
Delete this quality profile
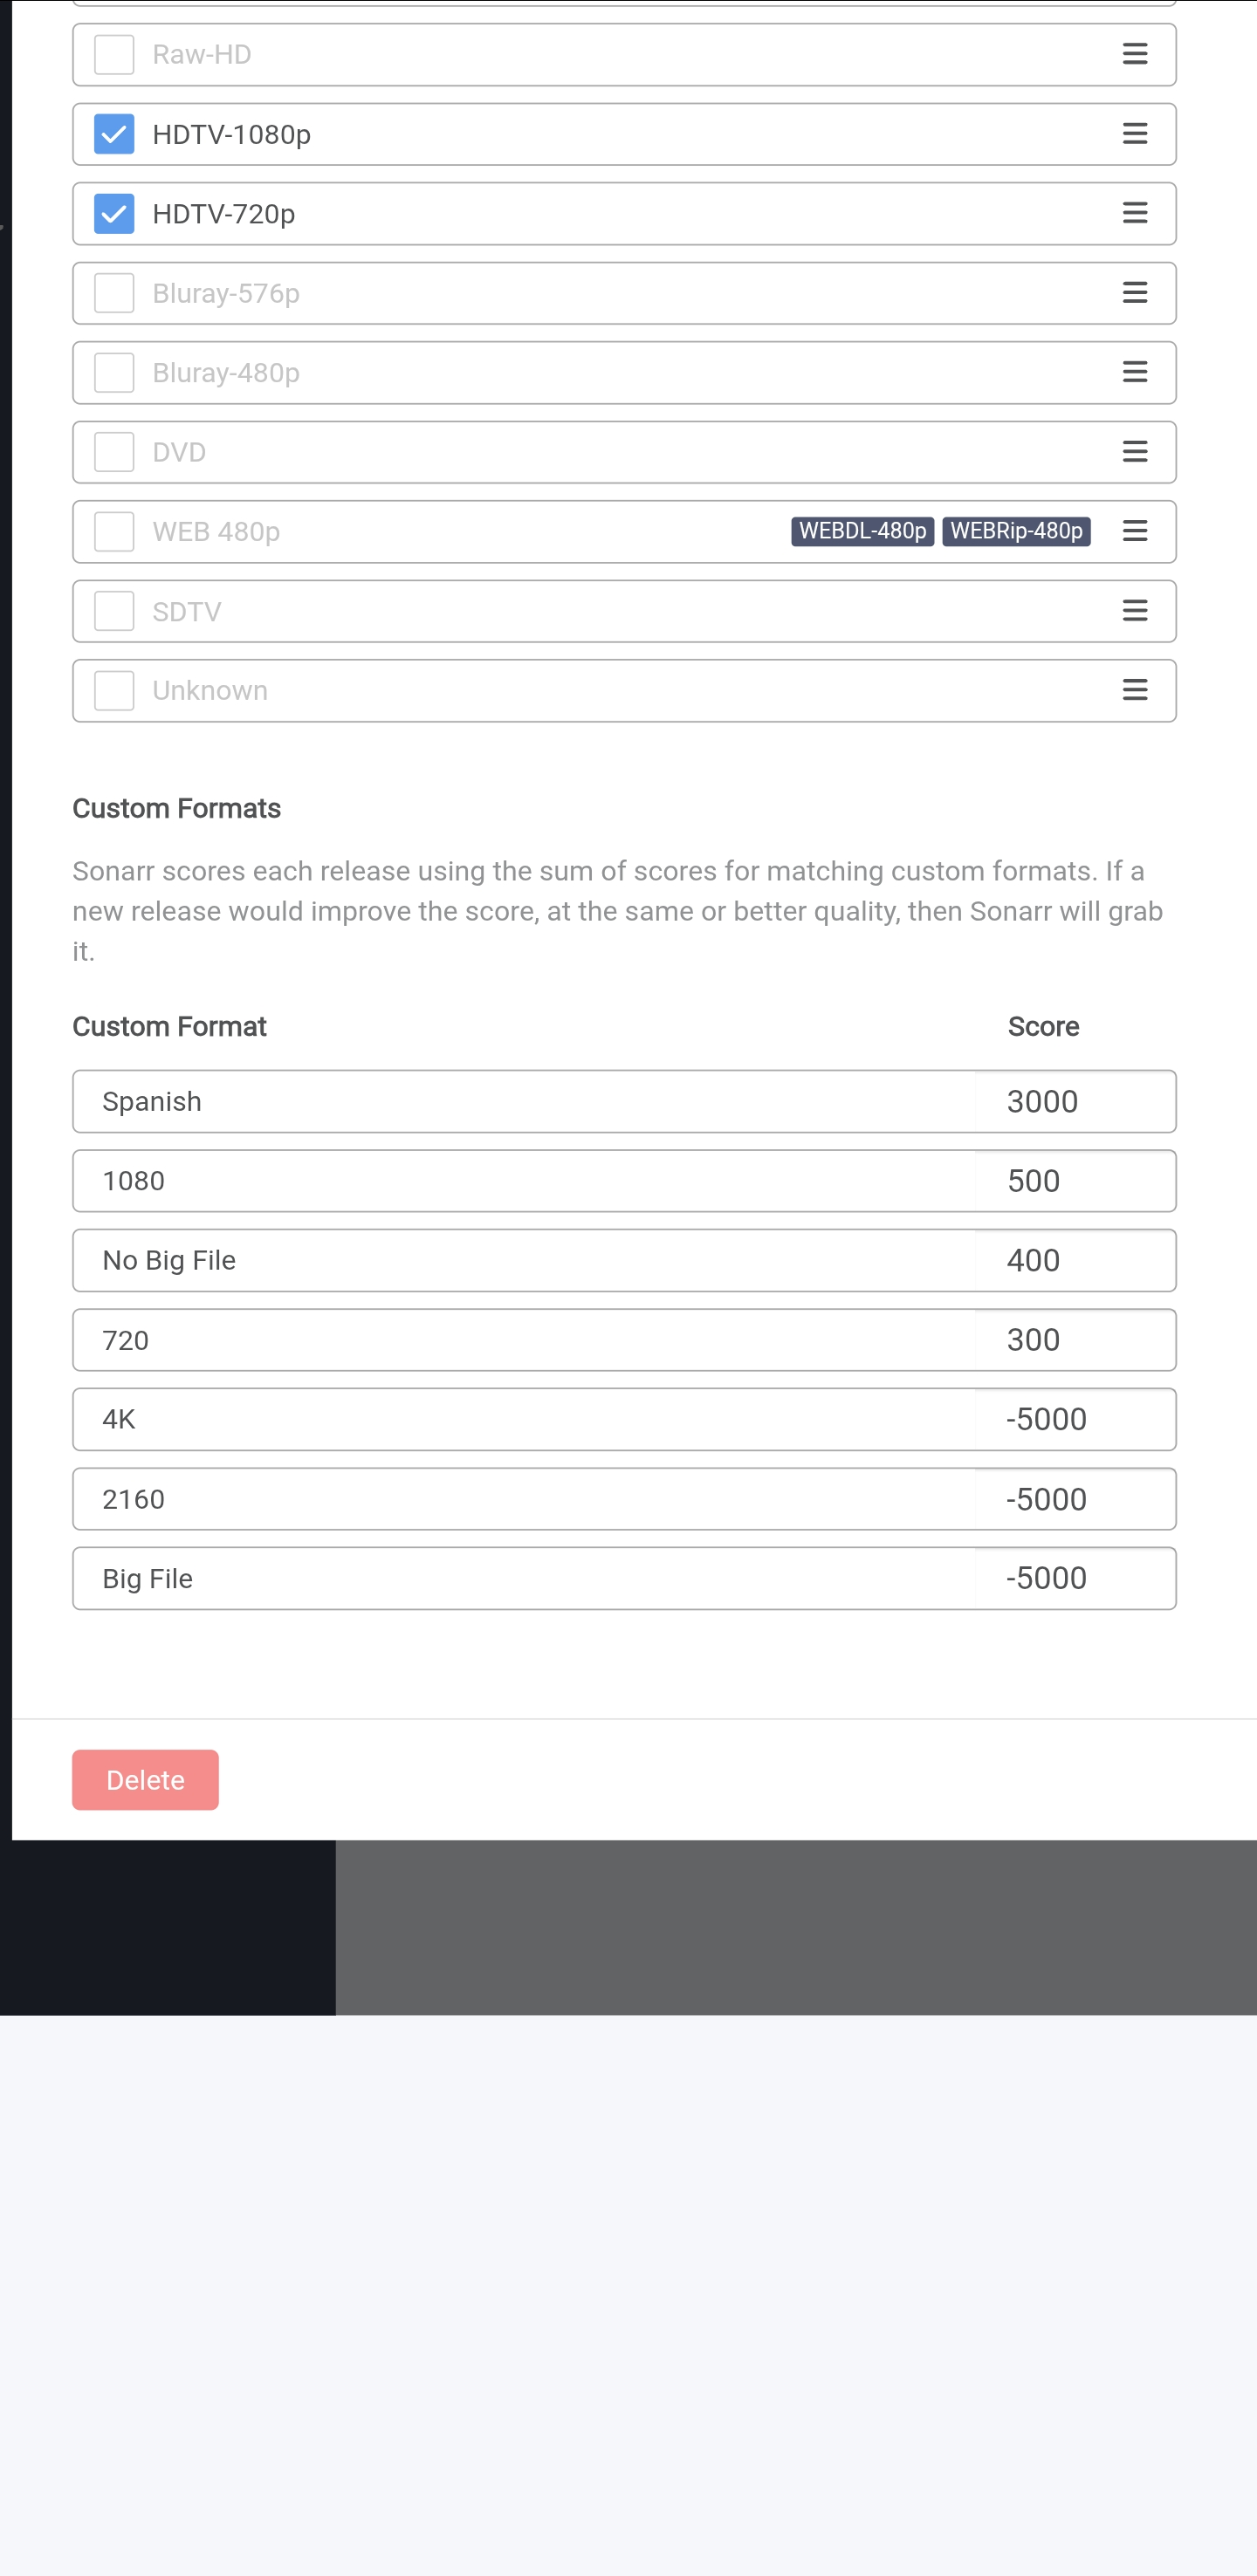pos(145,1780)
